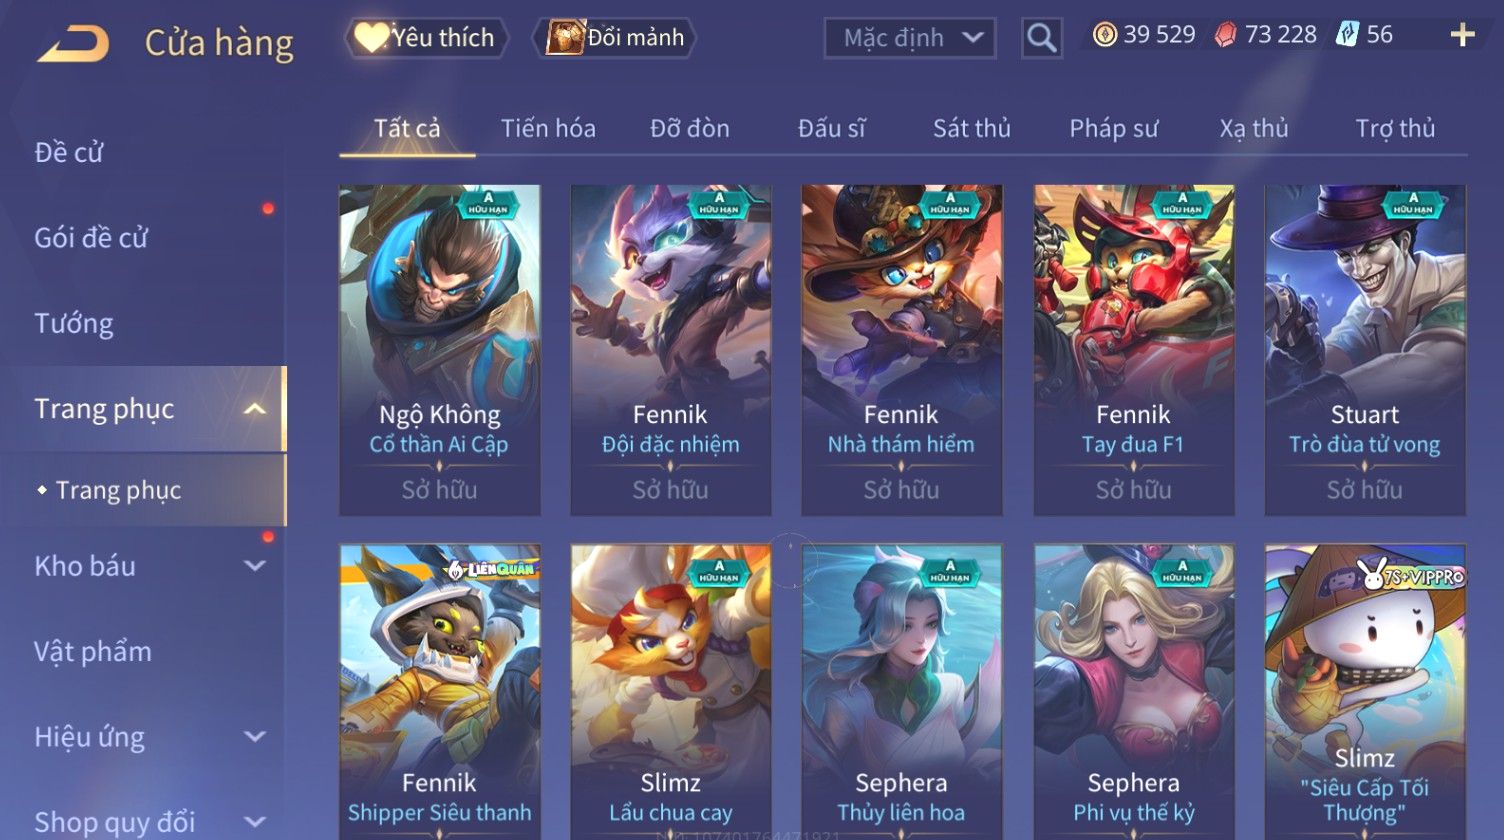Tap the plus icon to add currency
Screen dimensions: 1504x840
pos(1462,36)
